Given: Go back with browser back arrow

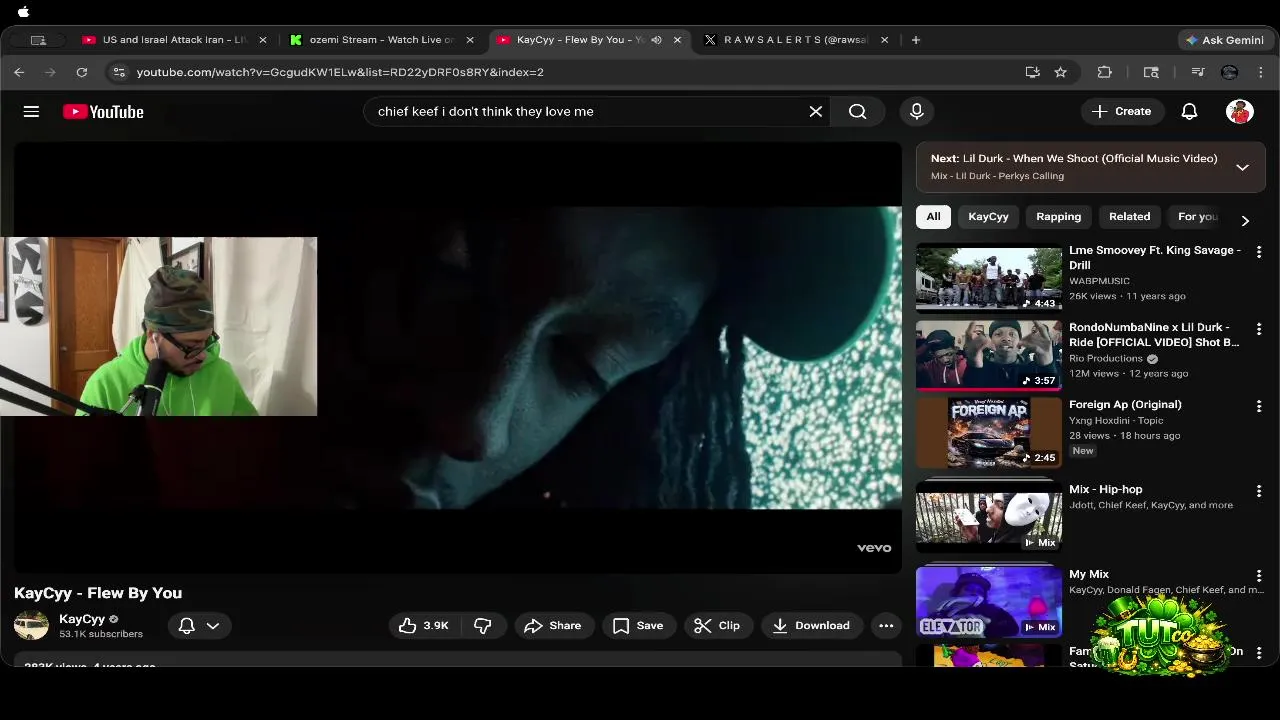Looking at the screenshot, I should point(19,72).
